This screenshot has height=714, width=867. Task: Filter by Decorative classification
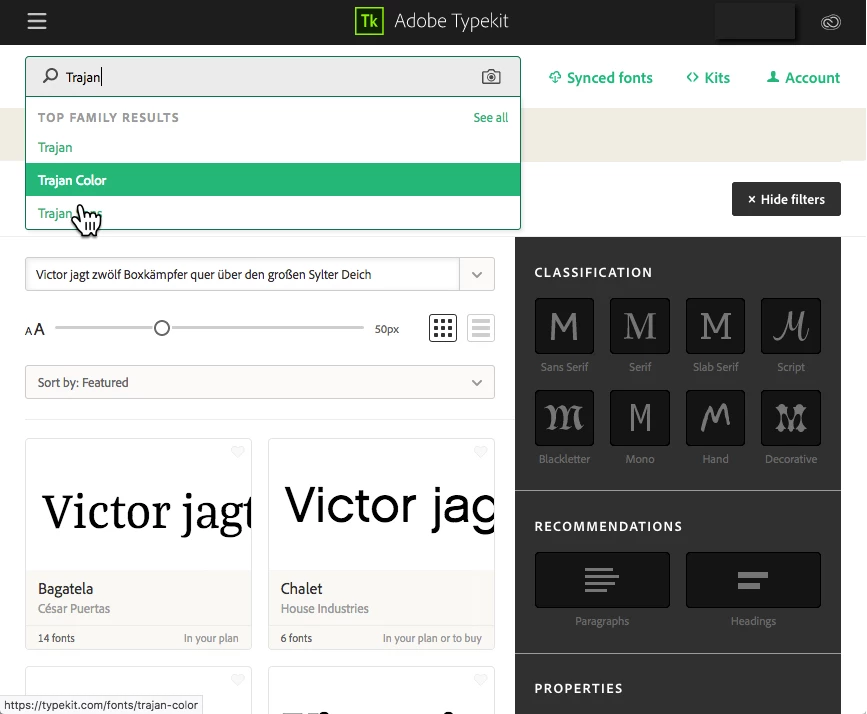click(x=791, y=418)
